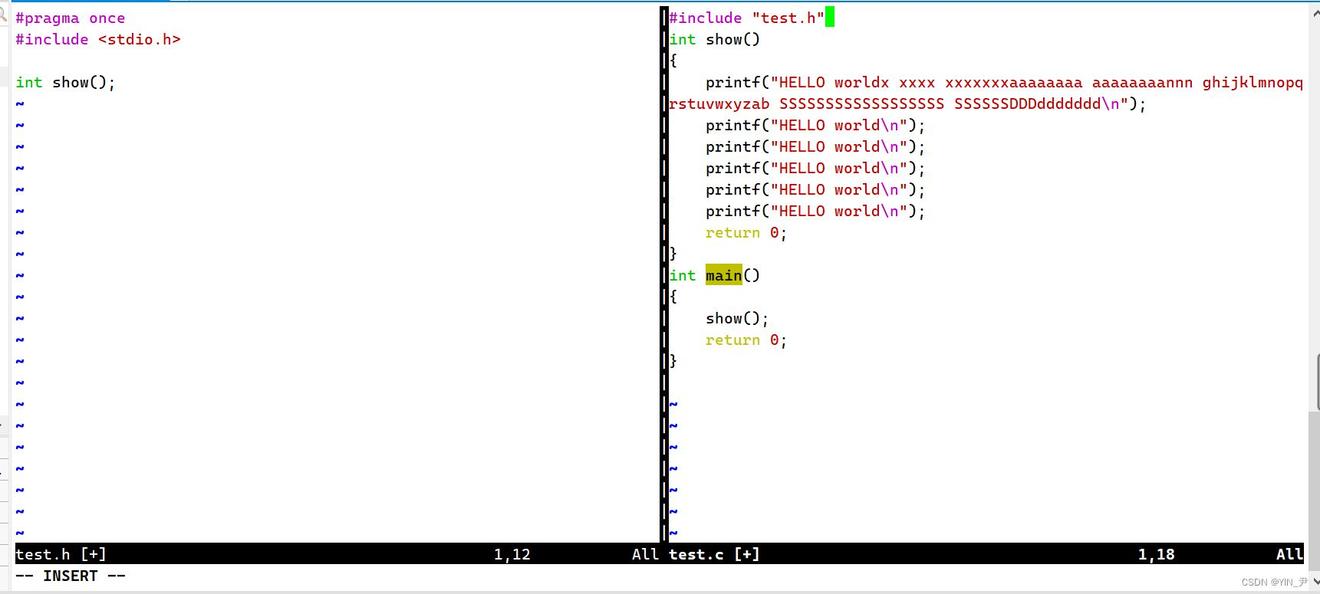Click the "#pragma once" line in test.h
Screen dimensions: 1320x594
coord(70,18)
